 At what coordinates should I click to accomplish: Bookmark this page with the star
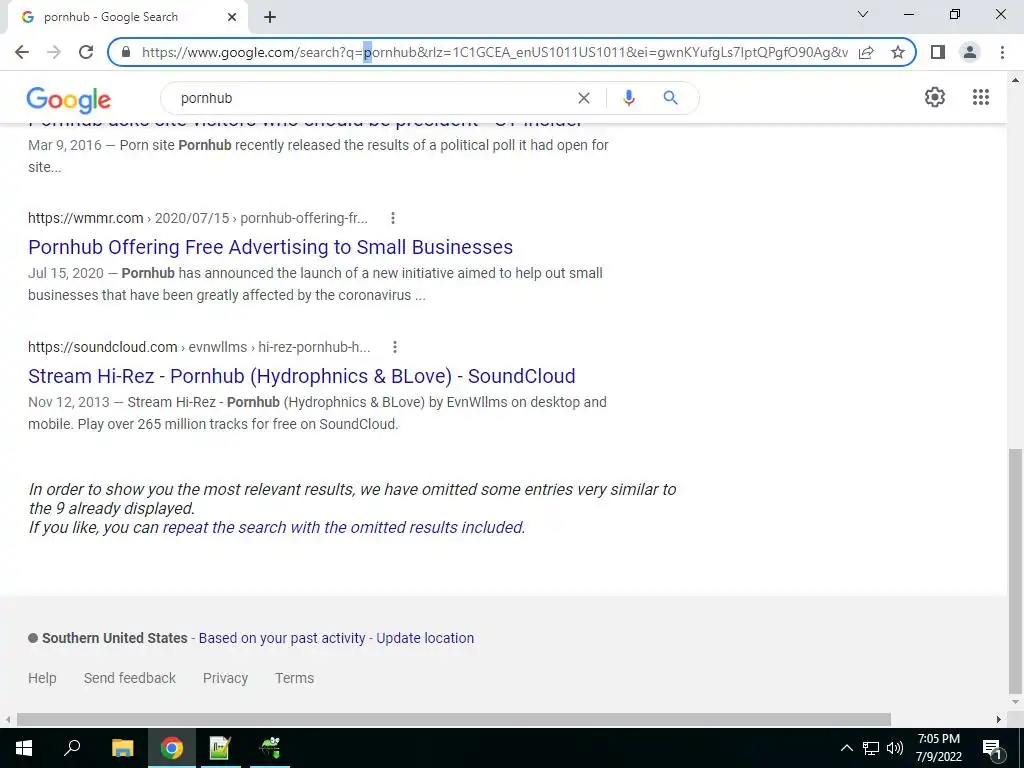click(x=898, y=52)
